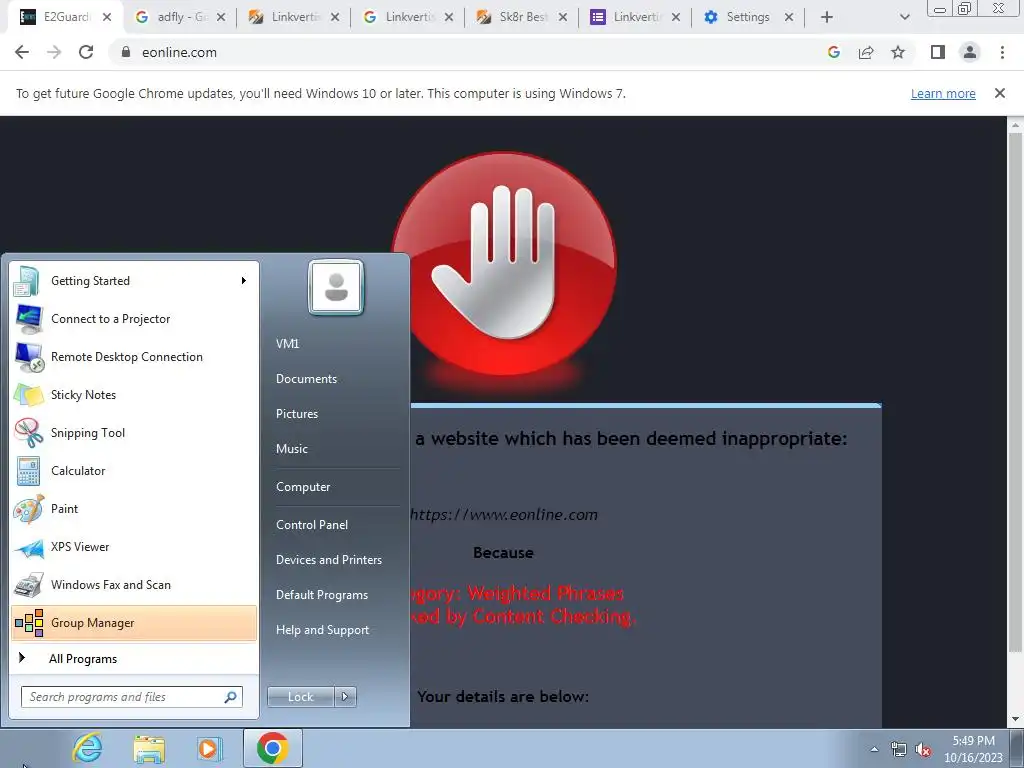Screen dimensions: 1024x768
Task: Click muted volume icon in tray
Action: point(923,750)
